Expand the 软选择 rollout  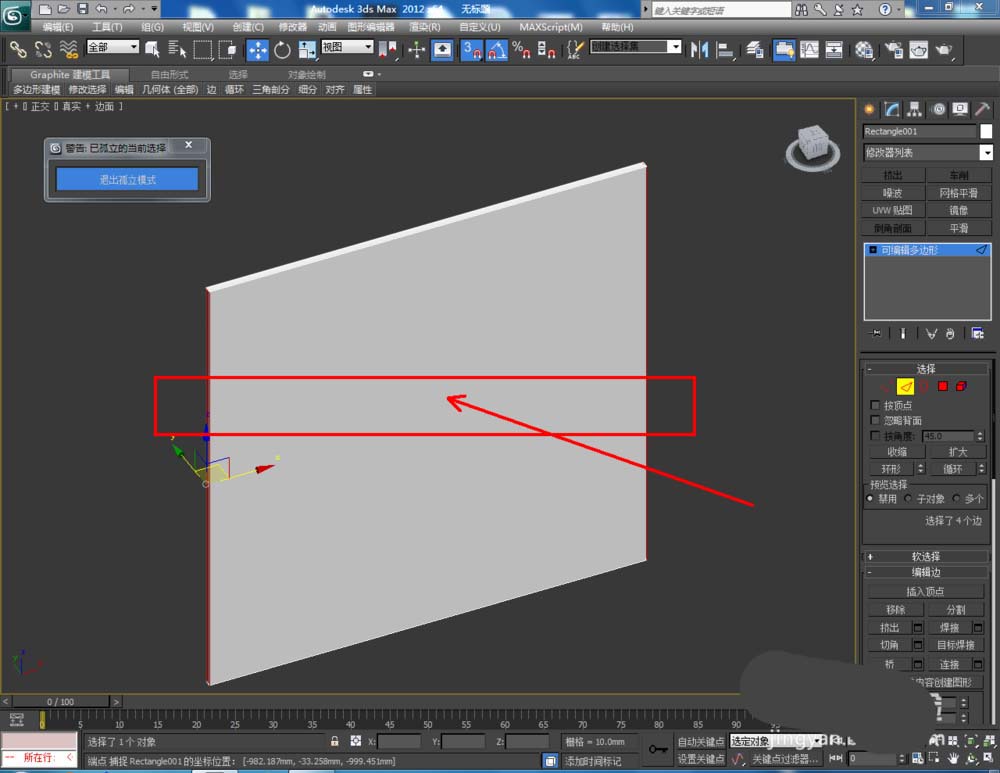click(x=925, y=556)
